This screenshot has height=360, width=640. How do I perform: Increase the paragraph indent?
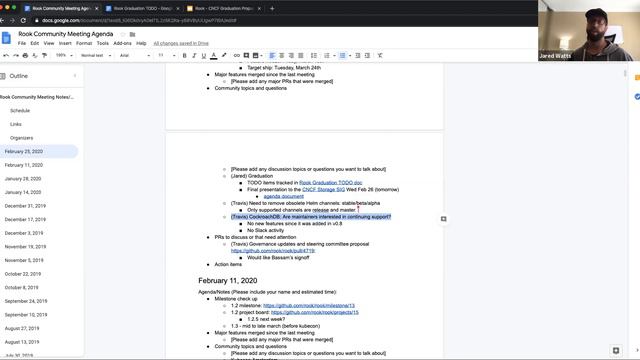pyautogui.click(x=367, y=56)
